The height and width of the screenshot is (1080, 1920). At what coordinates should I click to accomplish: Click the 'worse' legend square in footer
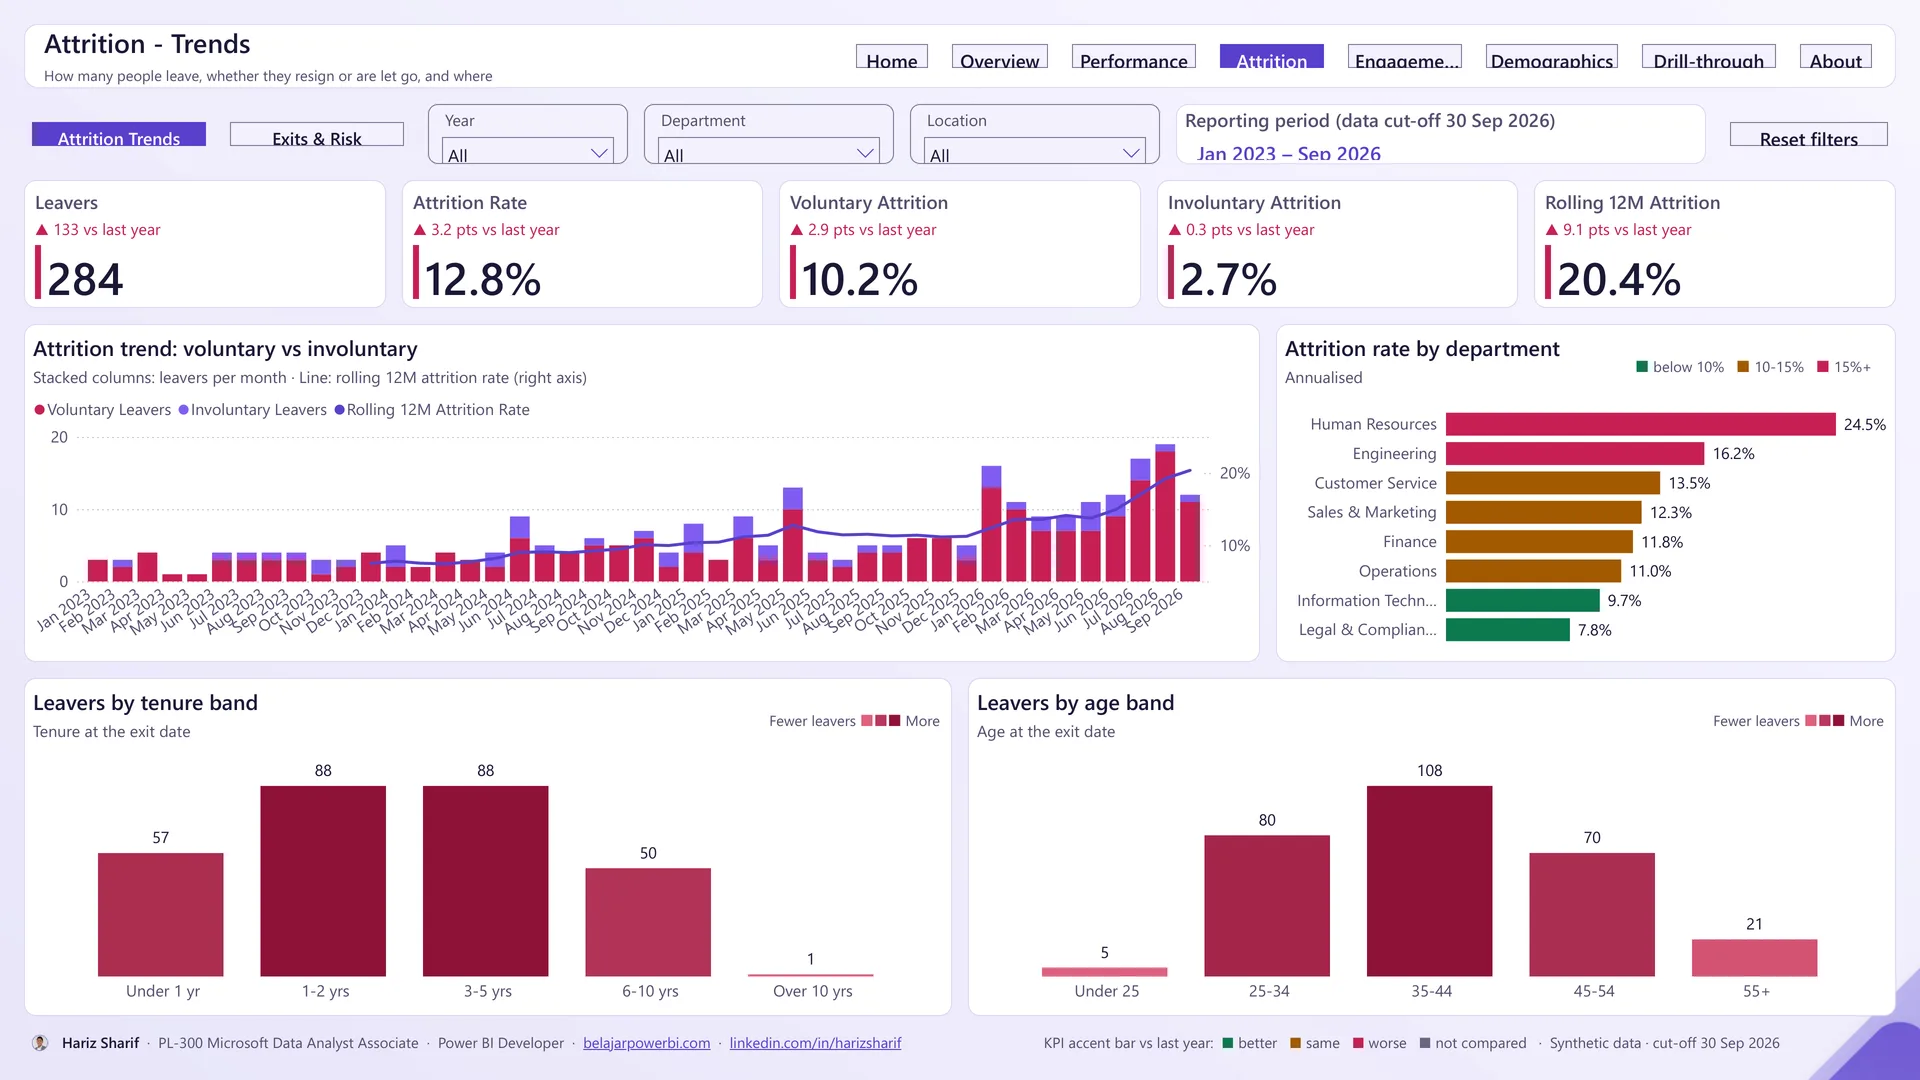pyautogui.click(x=1358, y=1043)
